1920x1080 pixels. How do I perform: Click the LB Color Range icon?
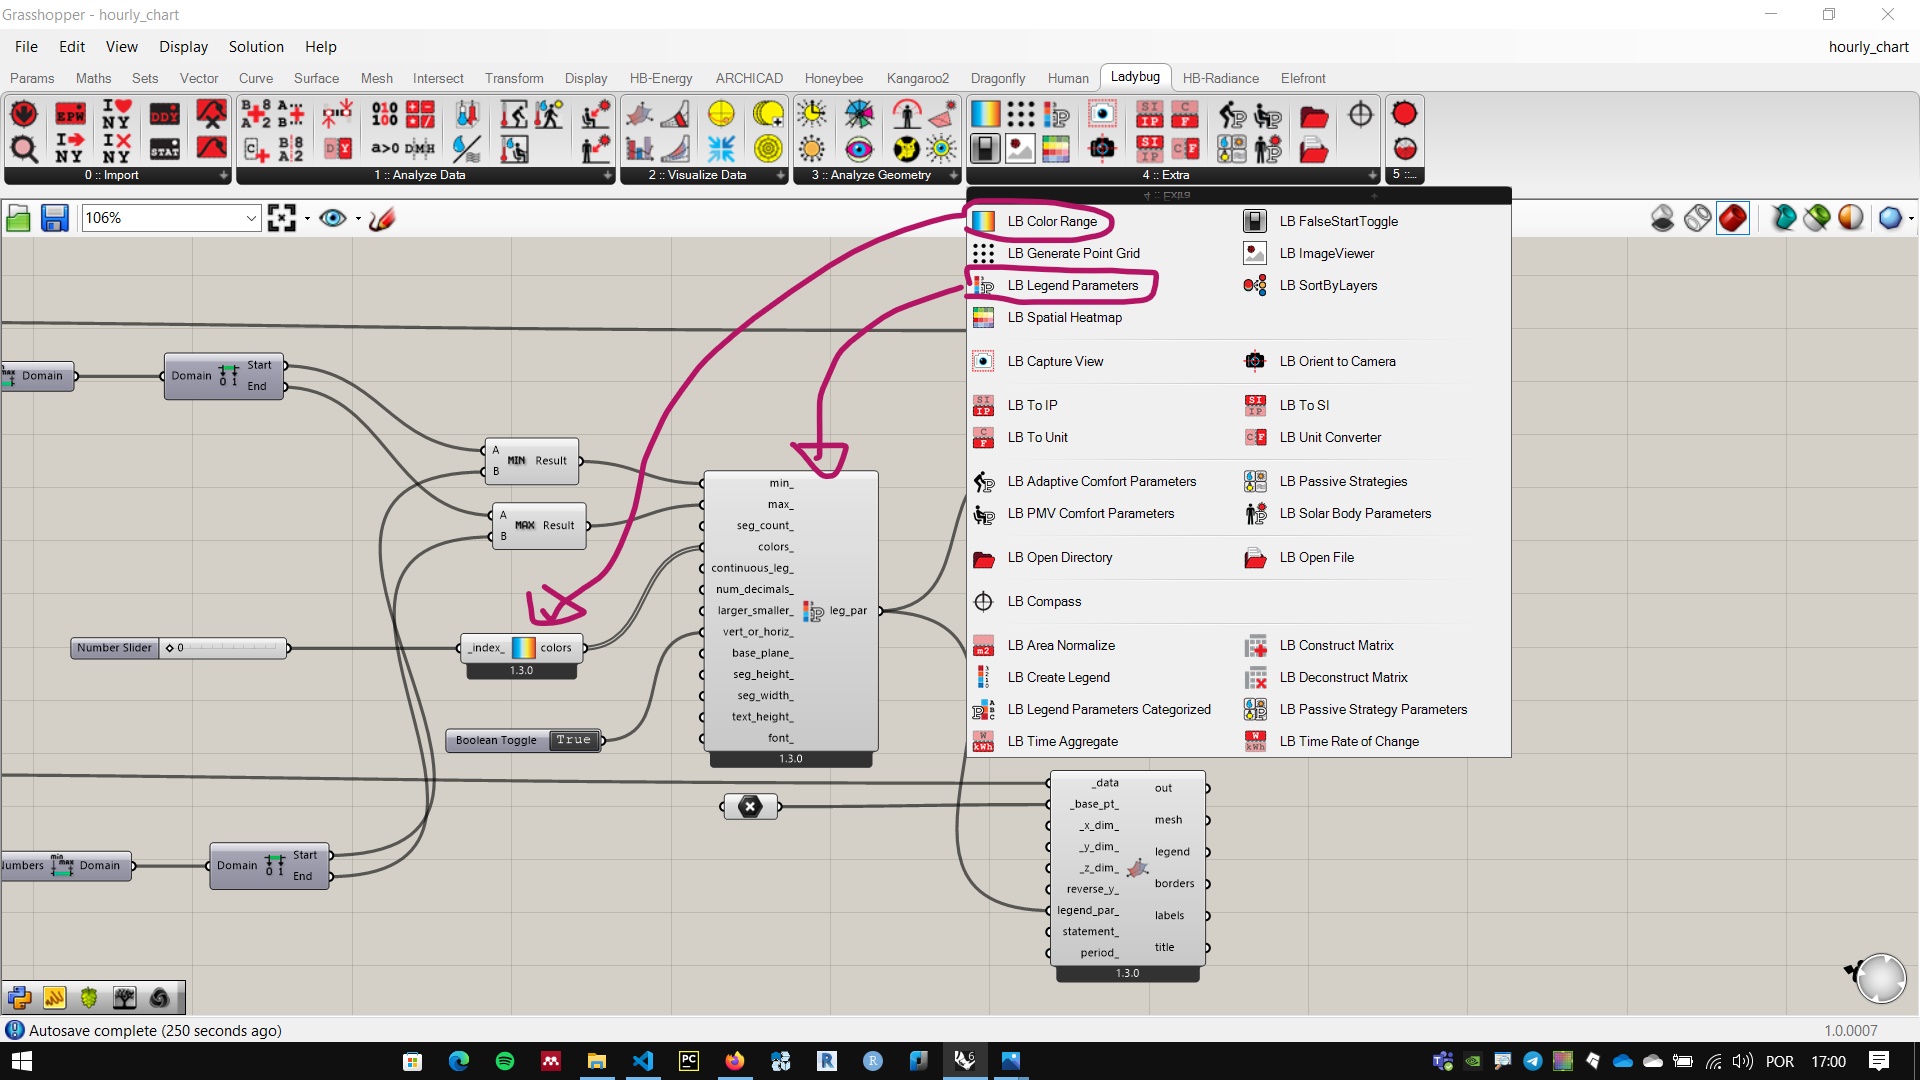click(984, 220)
